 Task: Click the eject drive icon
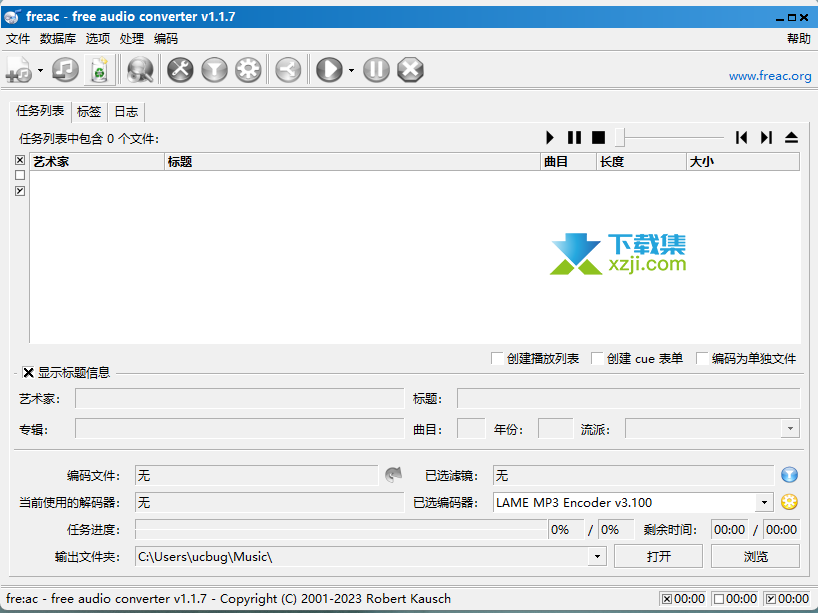tap(791, 138)
